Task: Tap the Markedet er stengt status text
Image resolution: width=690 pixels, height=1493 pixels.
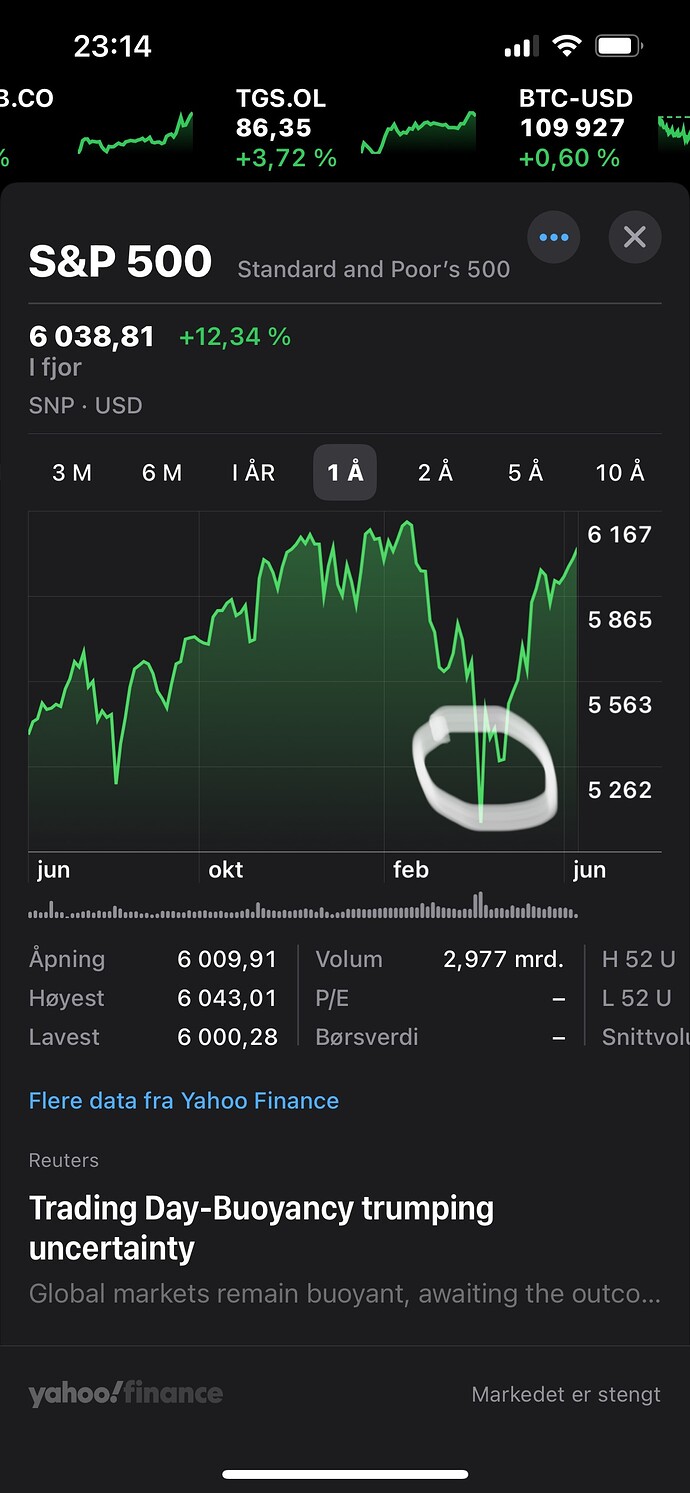Action: point(566,1394)
